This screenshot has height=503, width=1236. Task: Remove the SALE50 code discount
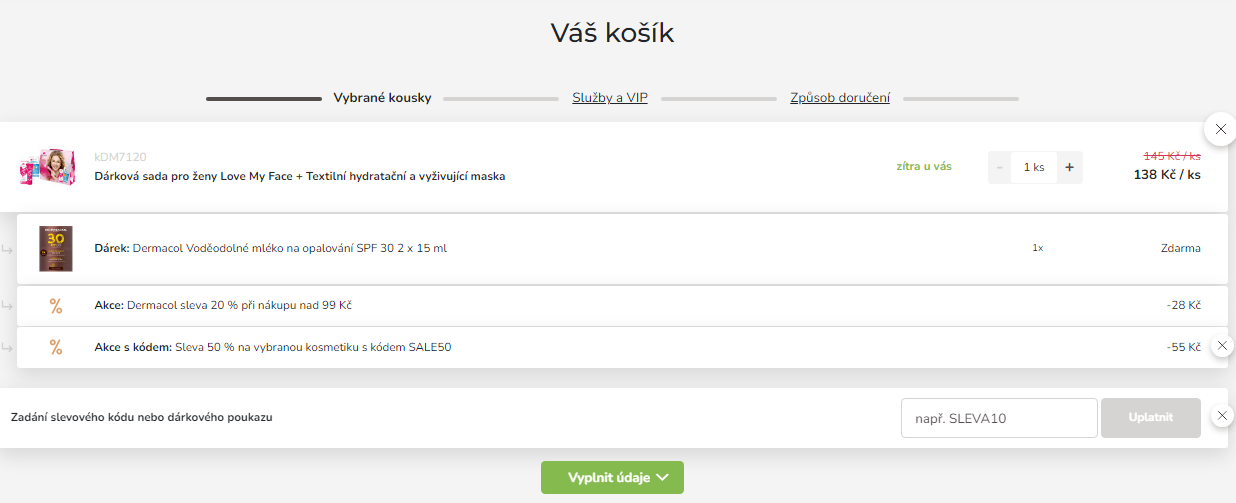click(1222, 346)
